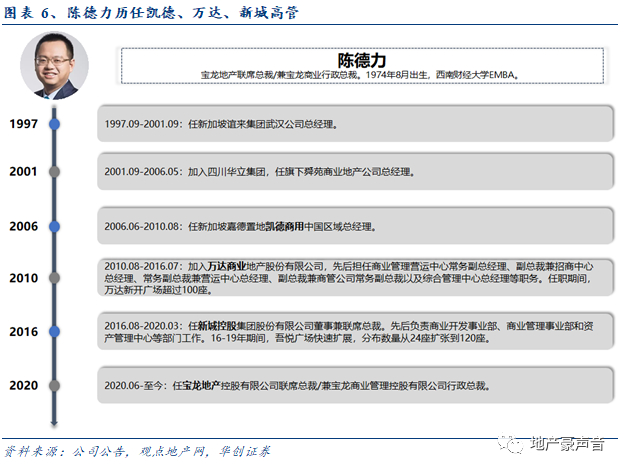Click the name heading 陈德力
Image resolution: width=624 pixels, height=471 pixels.
click(x=362, y=60)
